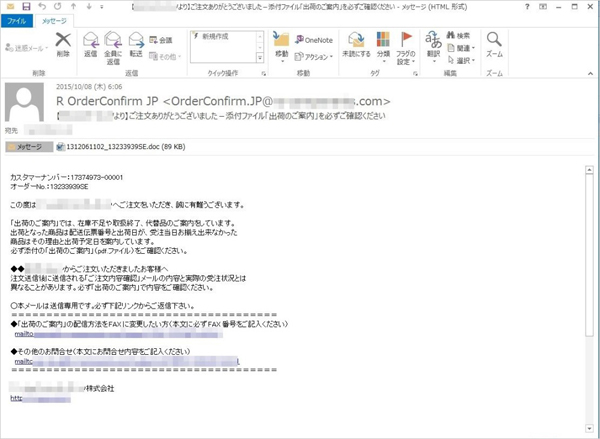Click Reply All (全員に返信)
Viewport: 600px width, 439px height.
[x=113, y=45]
